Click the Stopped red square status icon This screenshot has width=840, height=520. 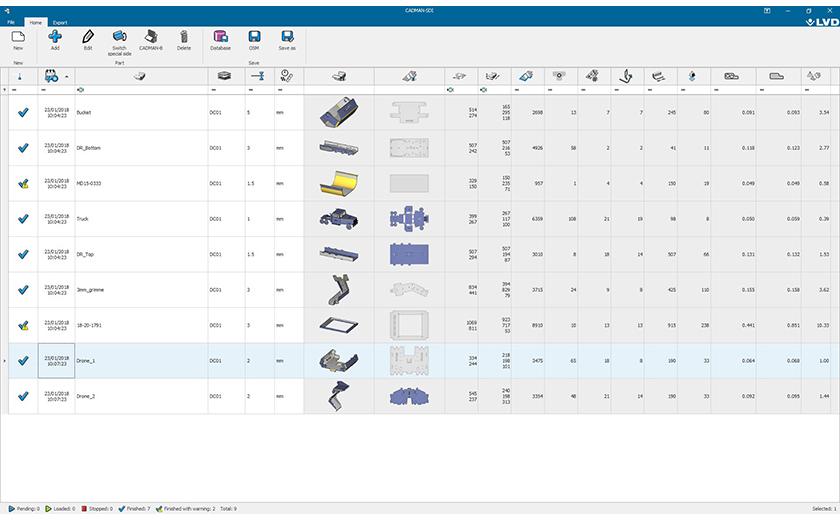click(84, 509)
